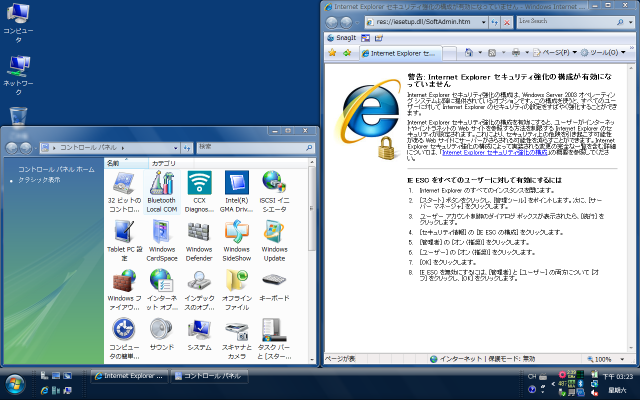Click Control Panel vertical scrollbar thumb
Screen dimensions: 640x400
pos(312,208)
